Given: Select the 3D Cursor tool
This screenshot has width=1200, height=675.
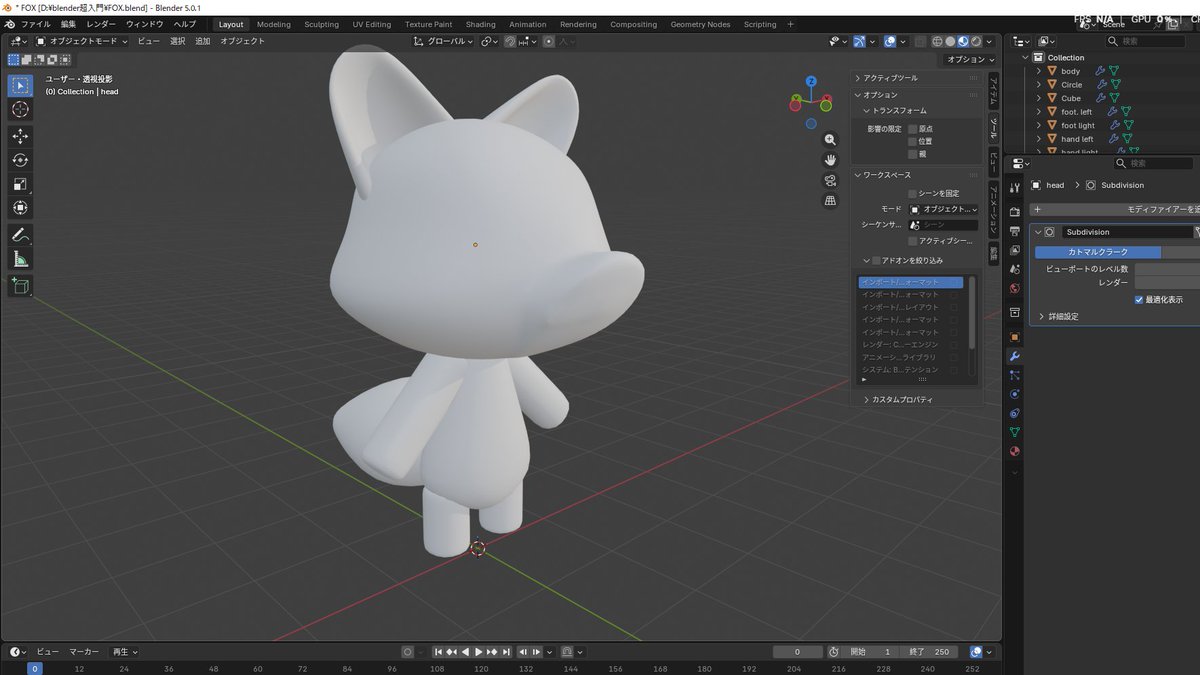Looking at the screenshot, I should (21, 109).
